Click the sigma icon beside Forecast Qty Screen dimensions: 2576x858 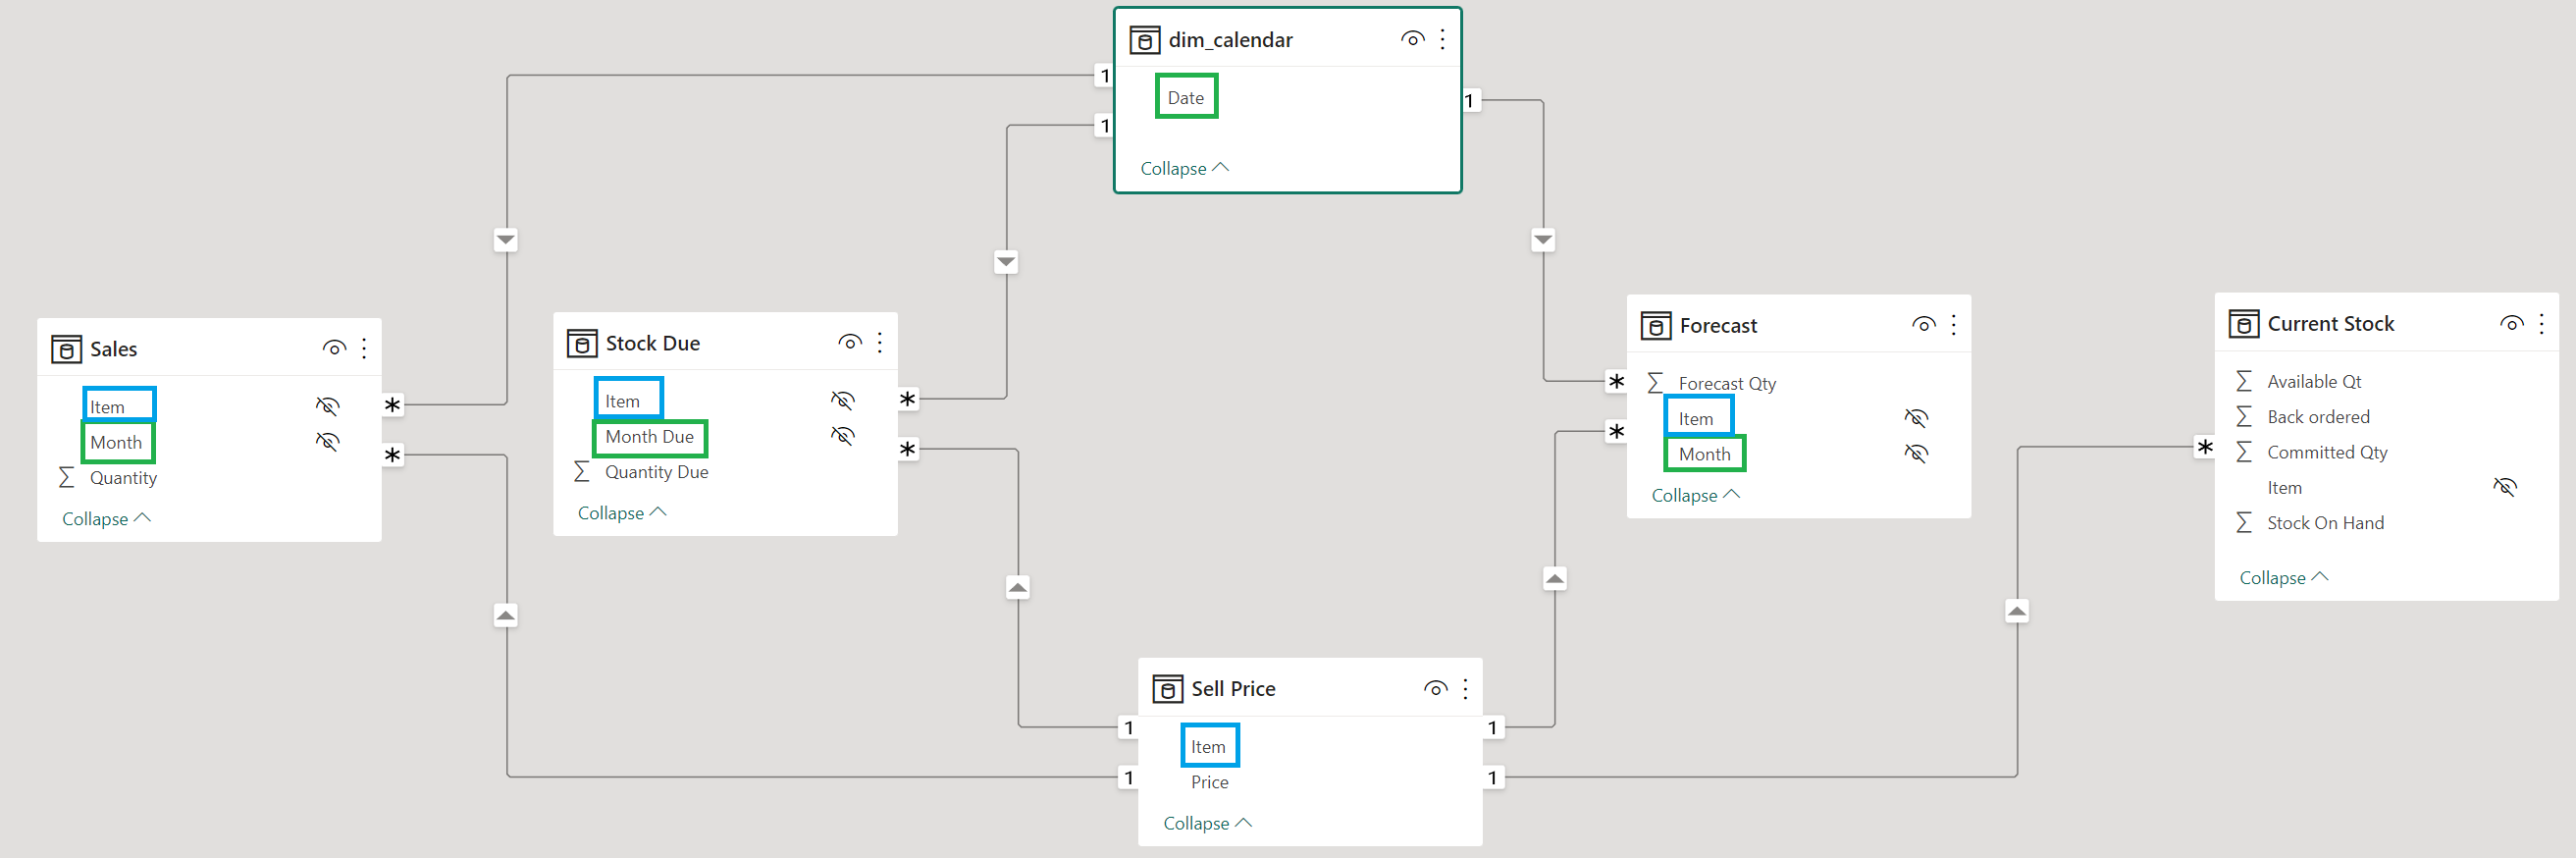click(x=1656, y=383)
